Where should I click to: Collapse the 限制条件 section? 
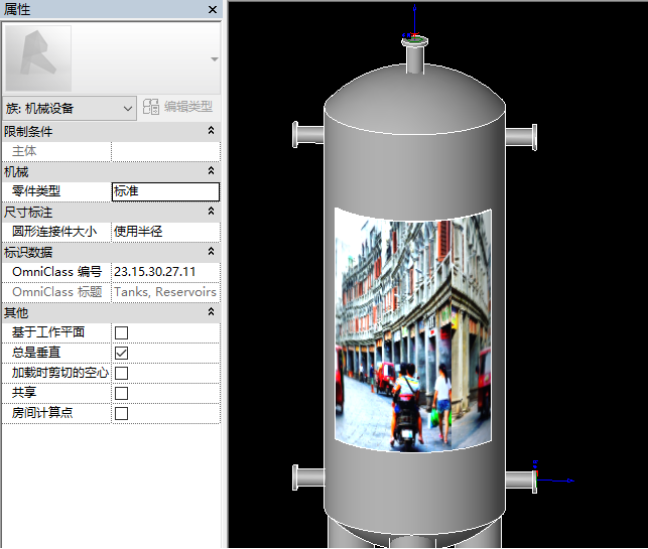tap(210, 131)
